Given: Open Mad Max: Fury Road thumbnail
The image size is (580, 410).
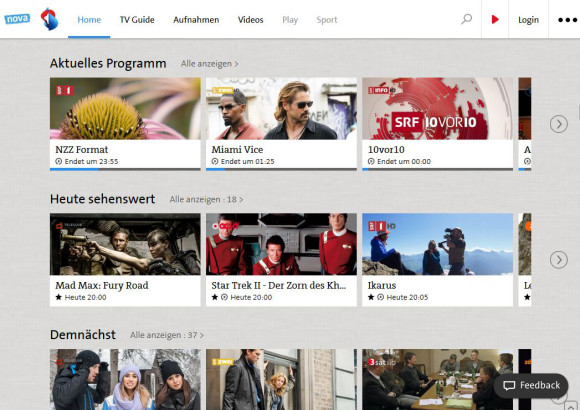Looking at the screenshot, I should [x=125, y=244].
